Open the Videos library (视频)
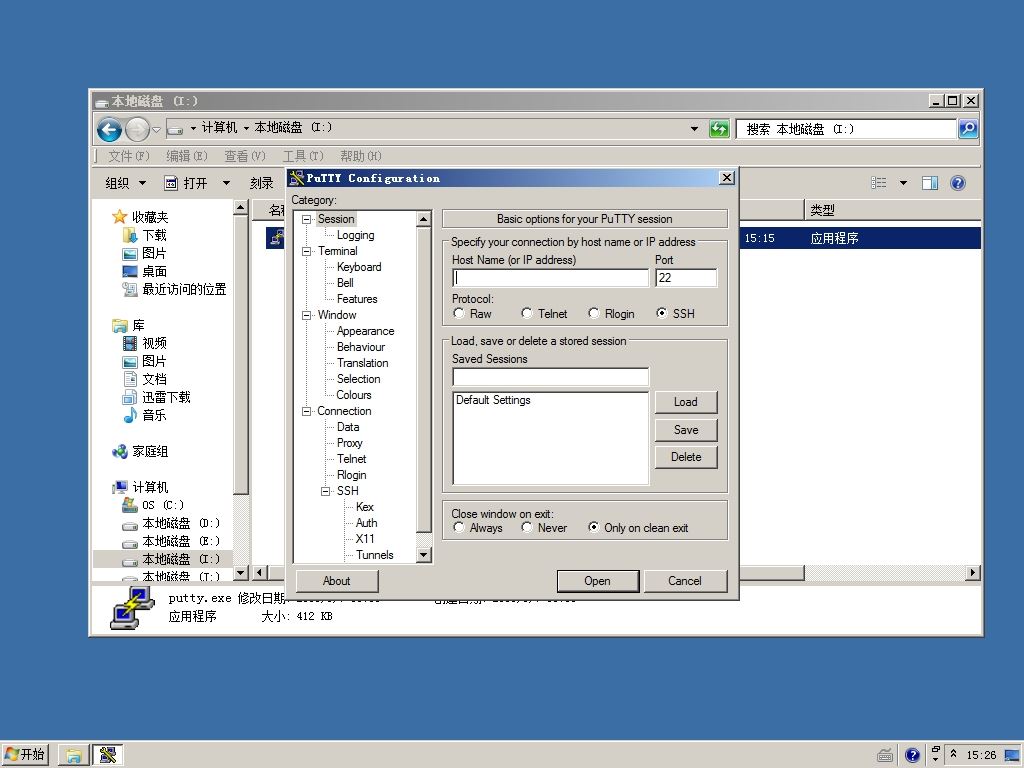Viewport: 1024px width, 768px height. click(x=145, y=343)
